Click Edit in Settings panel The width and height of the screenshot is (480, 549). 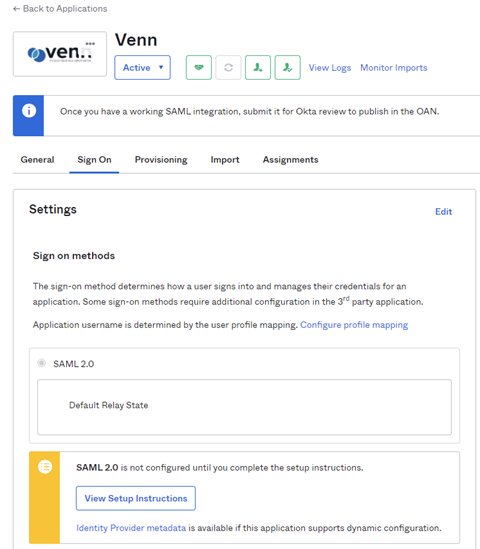(x=444, y=211)
